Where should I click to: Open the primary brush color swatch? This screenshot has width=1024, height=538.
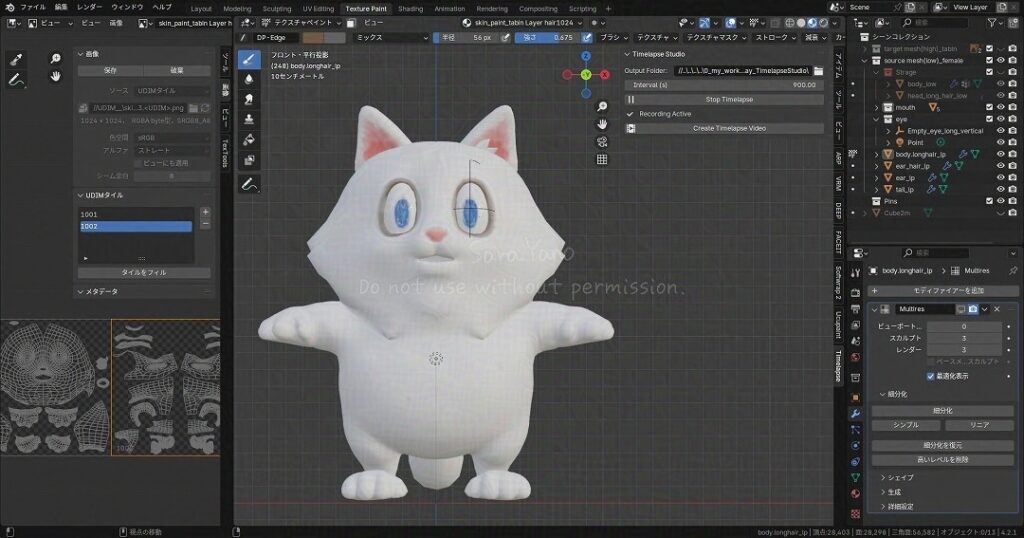(313, 38)
